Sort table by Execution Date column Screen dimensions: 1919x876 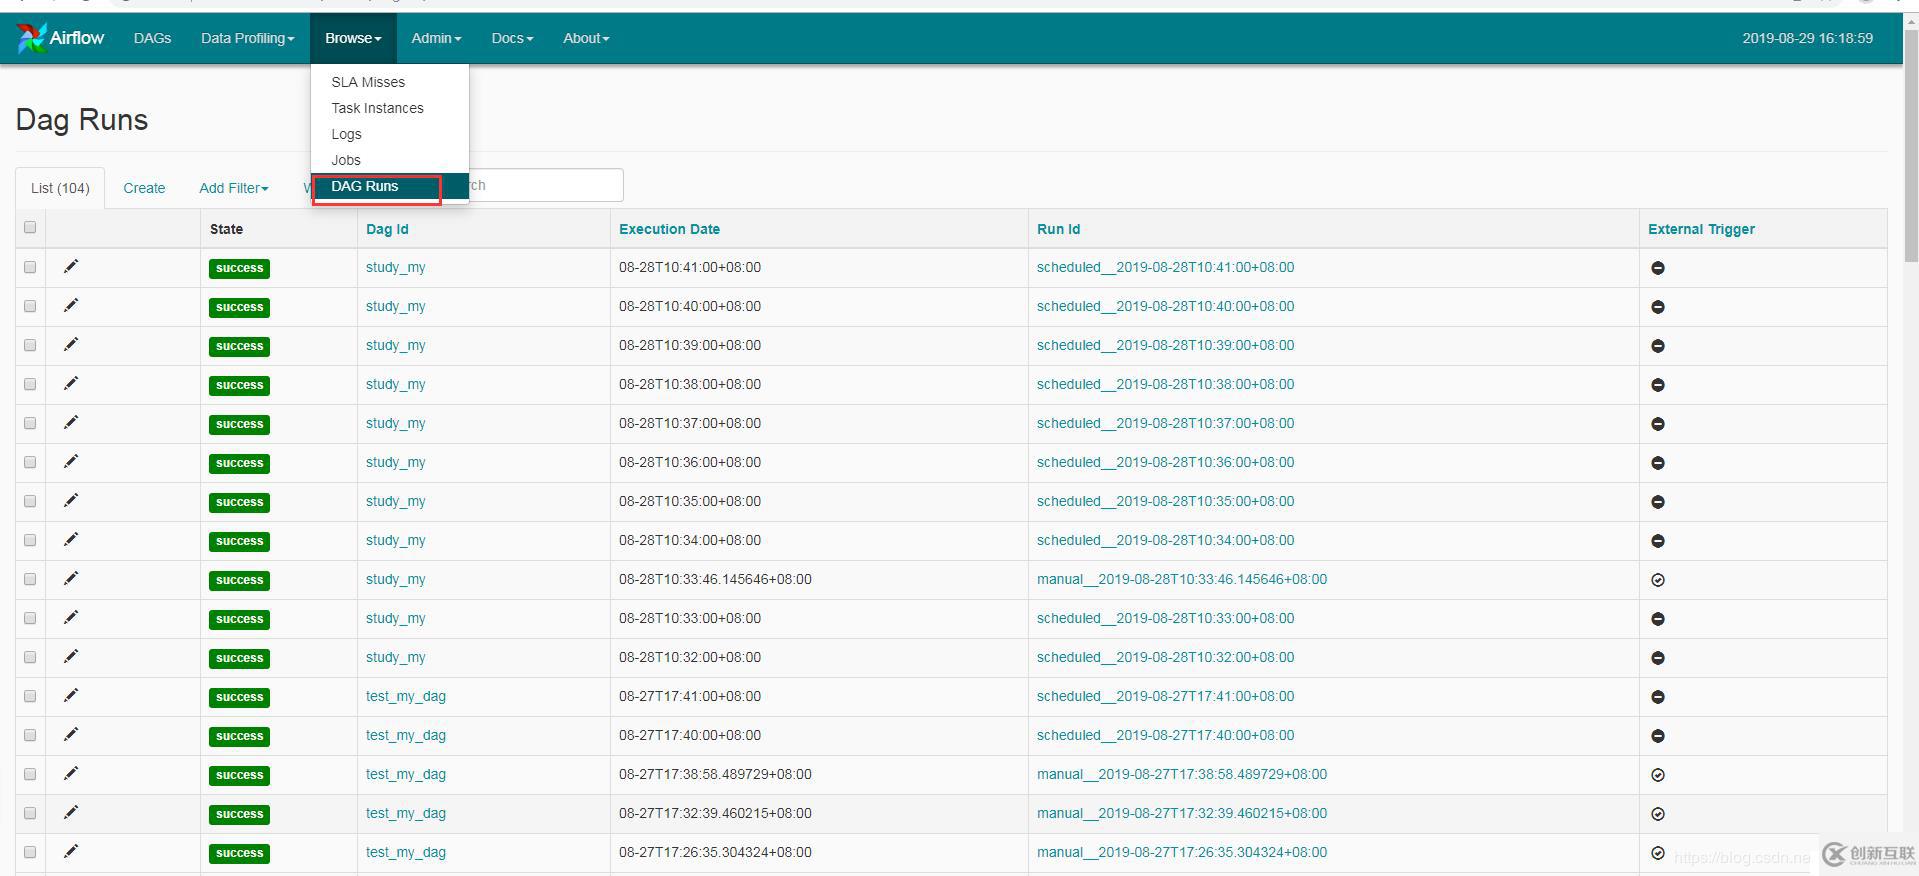point(669,229)
